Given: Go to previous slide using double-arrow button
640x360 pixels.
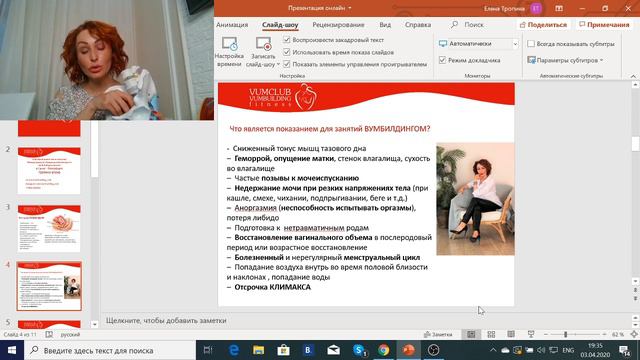Looking at the screenshot, I should 636,290.
